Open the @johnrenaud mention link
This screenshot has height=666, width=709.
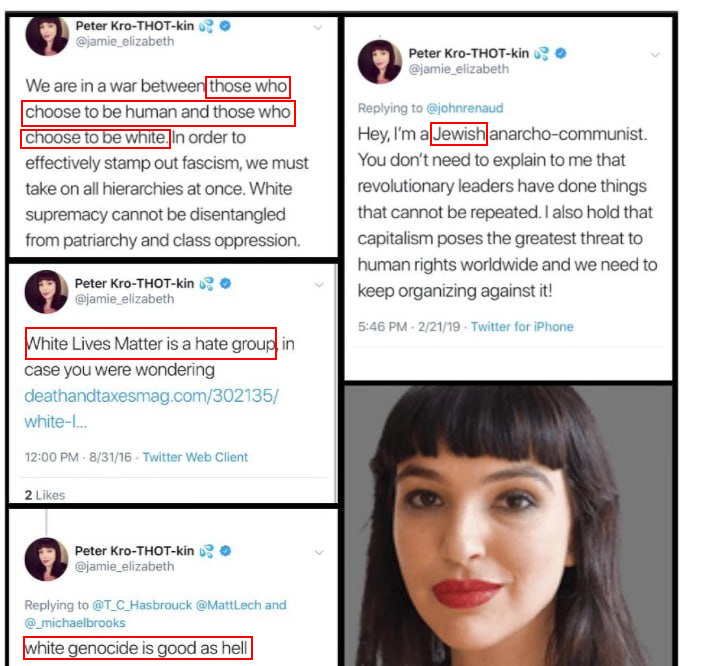click(x=465, y=108)
